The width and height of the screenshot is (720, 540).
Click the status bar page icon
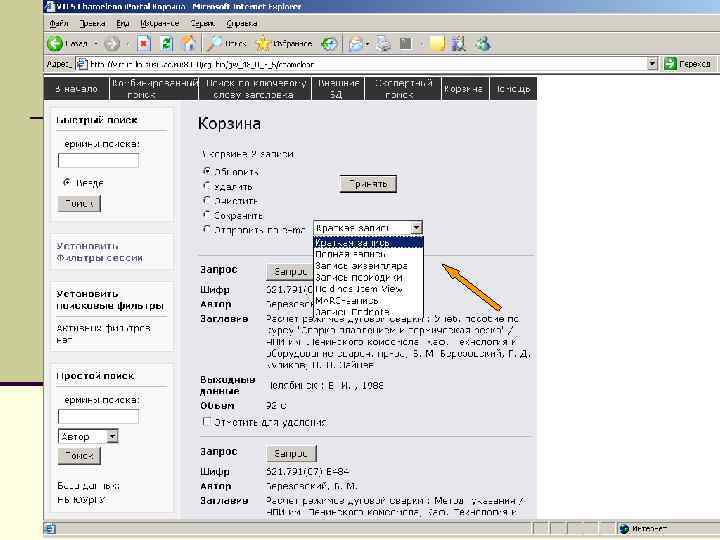tap(50, 529)
